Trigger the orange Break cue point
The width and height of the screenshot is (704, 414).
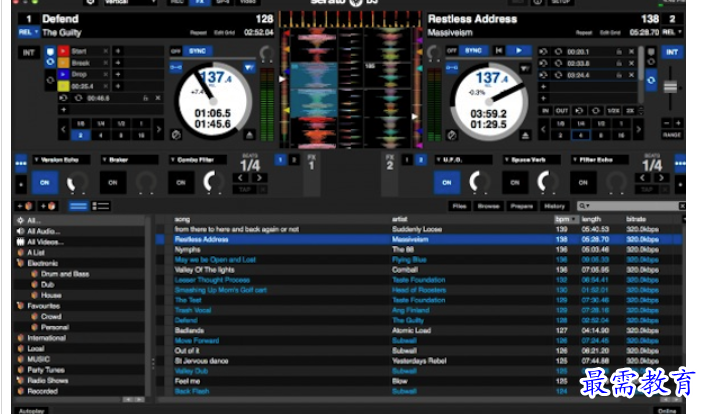(x=63, y=63)
